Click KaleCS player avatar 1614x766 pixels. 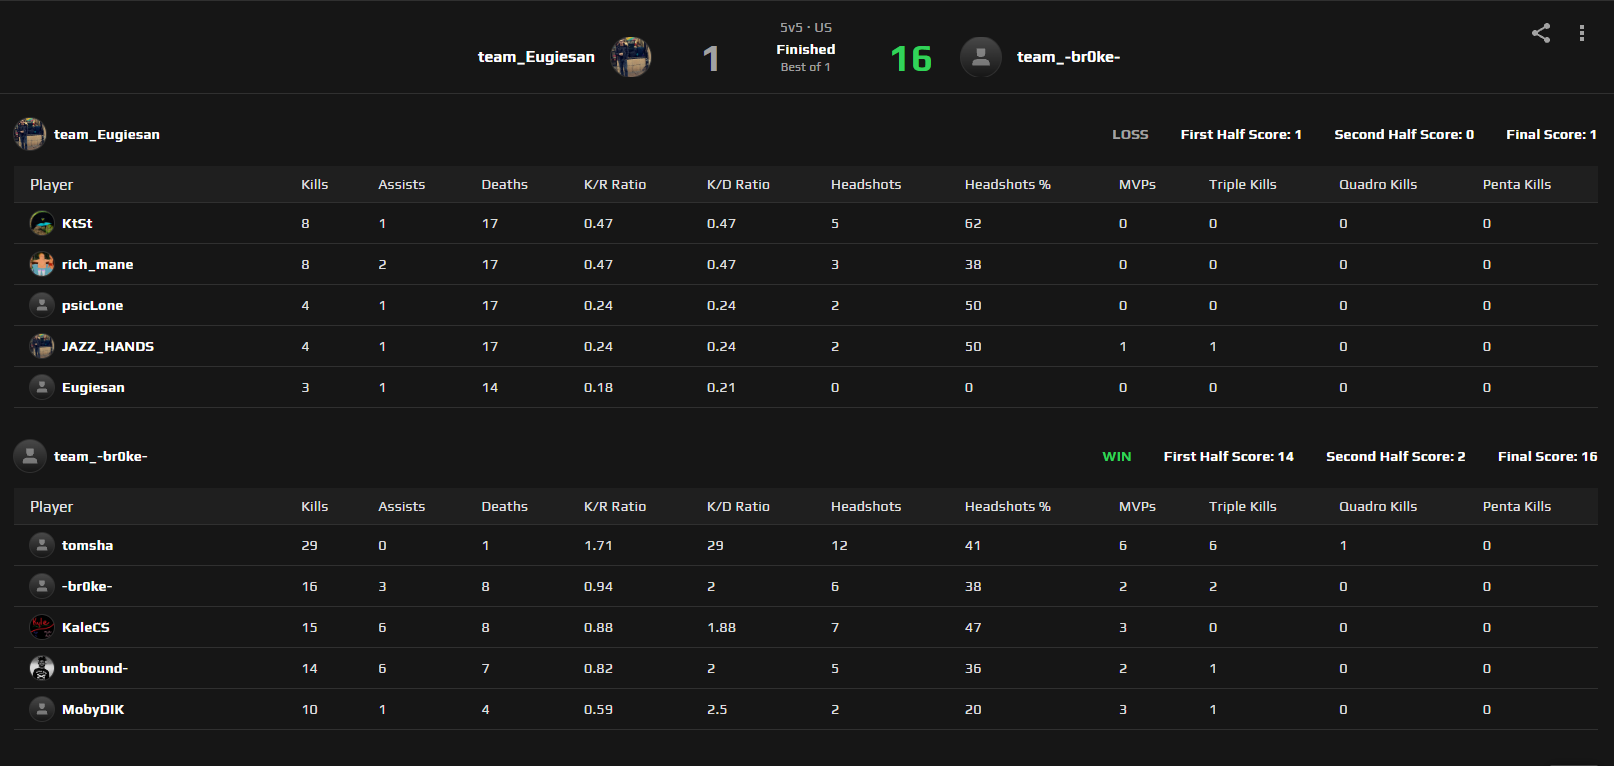point(42,627)
